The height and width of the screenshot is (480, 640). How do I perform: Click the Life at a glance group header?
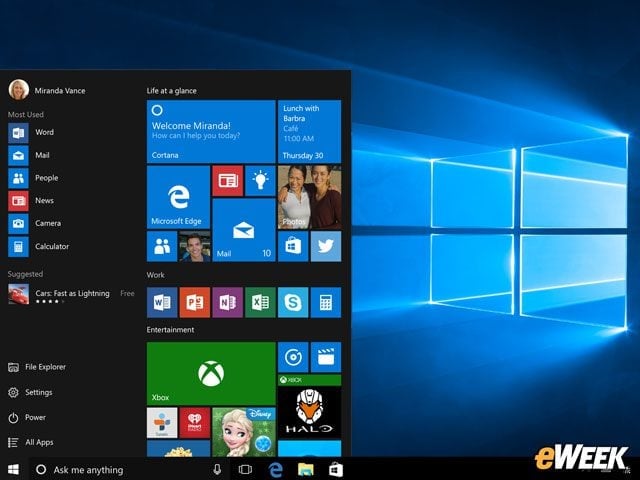tap(171, 91)
